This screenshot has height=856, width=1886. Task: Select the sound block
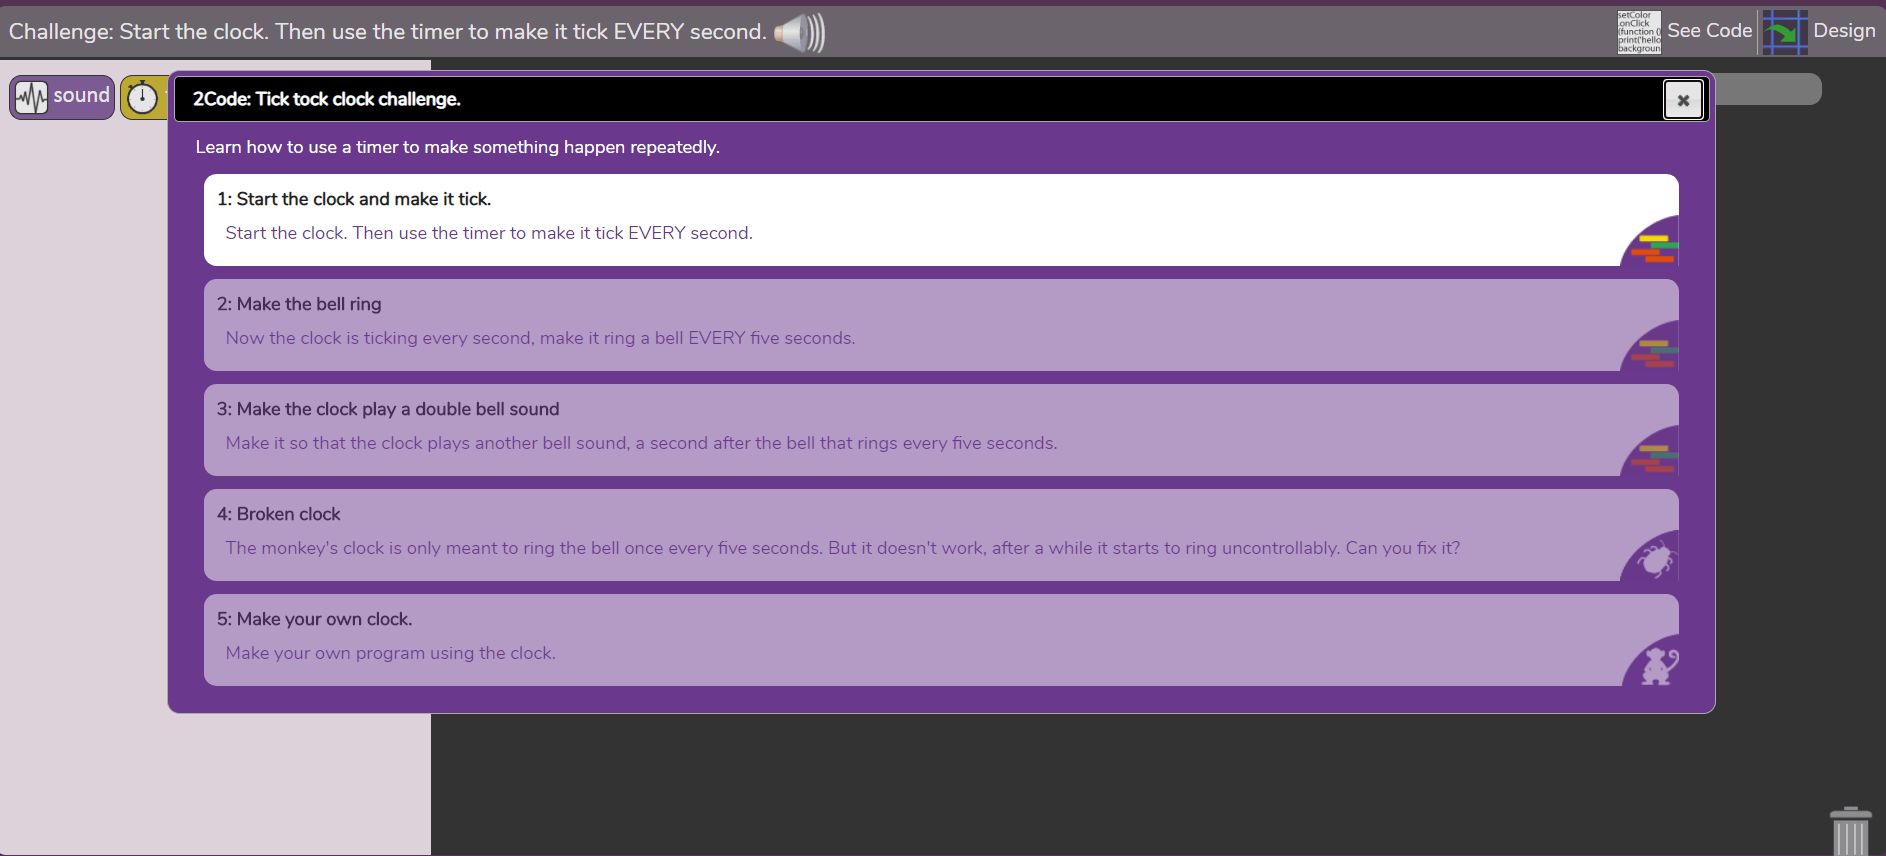click(62, 97)
